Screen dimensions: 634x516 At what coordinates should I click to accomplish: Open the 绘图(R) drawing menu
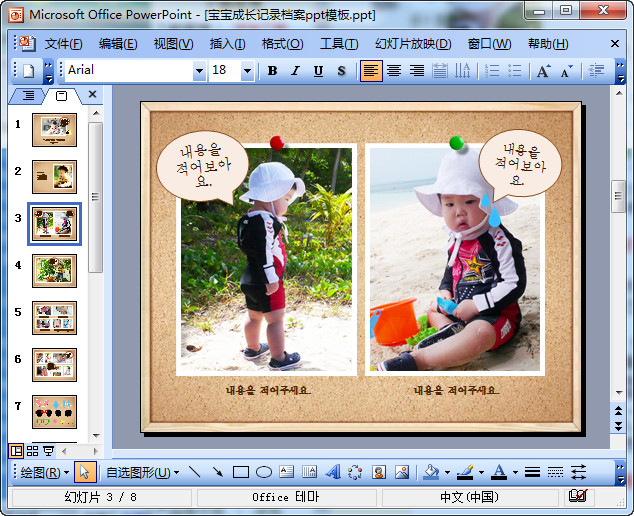point(44,472)
